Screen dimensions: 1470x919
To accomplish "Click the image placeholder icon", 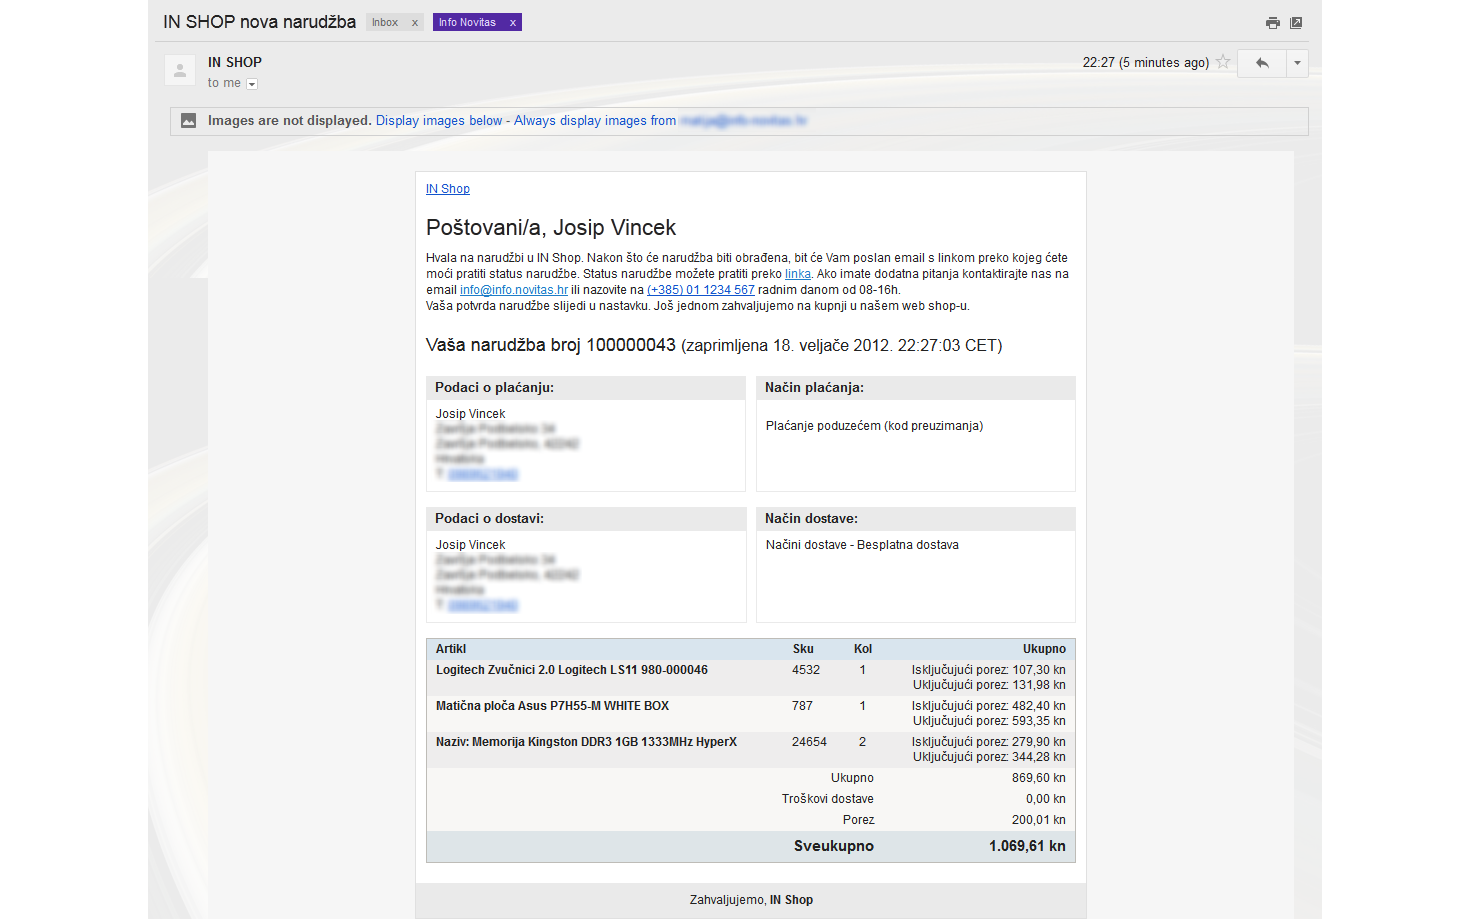I will [188, 121].
